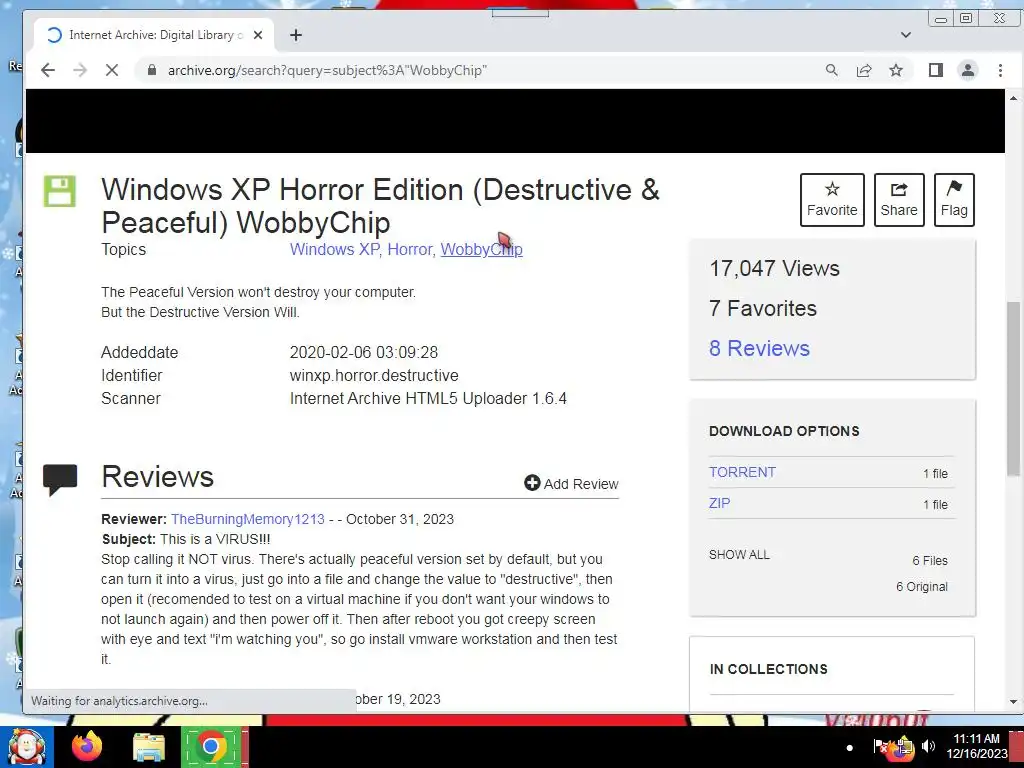The width and height of the screenshot is (1024, 768).
Task: Click the lock icon in the address bar
Action: [x=152, y=70]
